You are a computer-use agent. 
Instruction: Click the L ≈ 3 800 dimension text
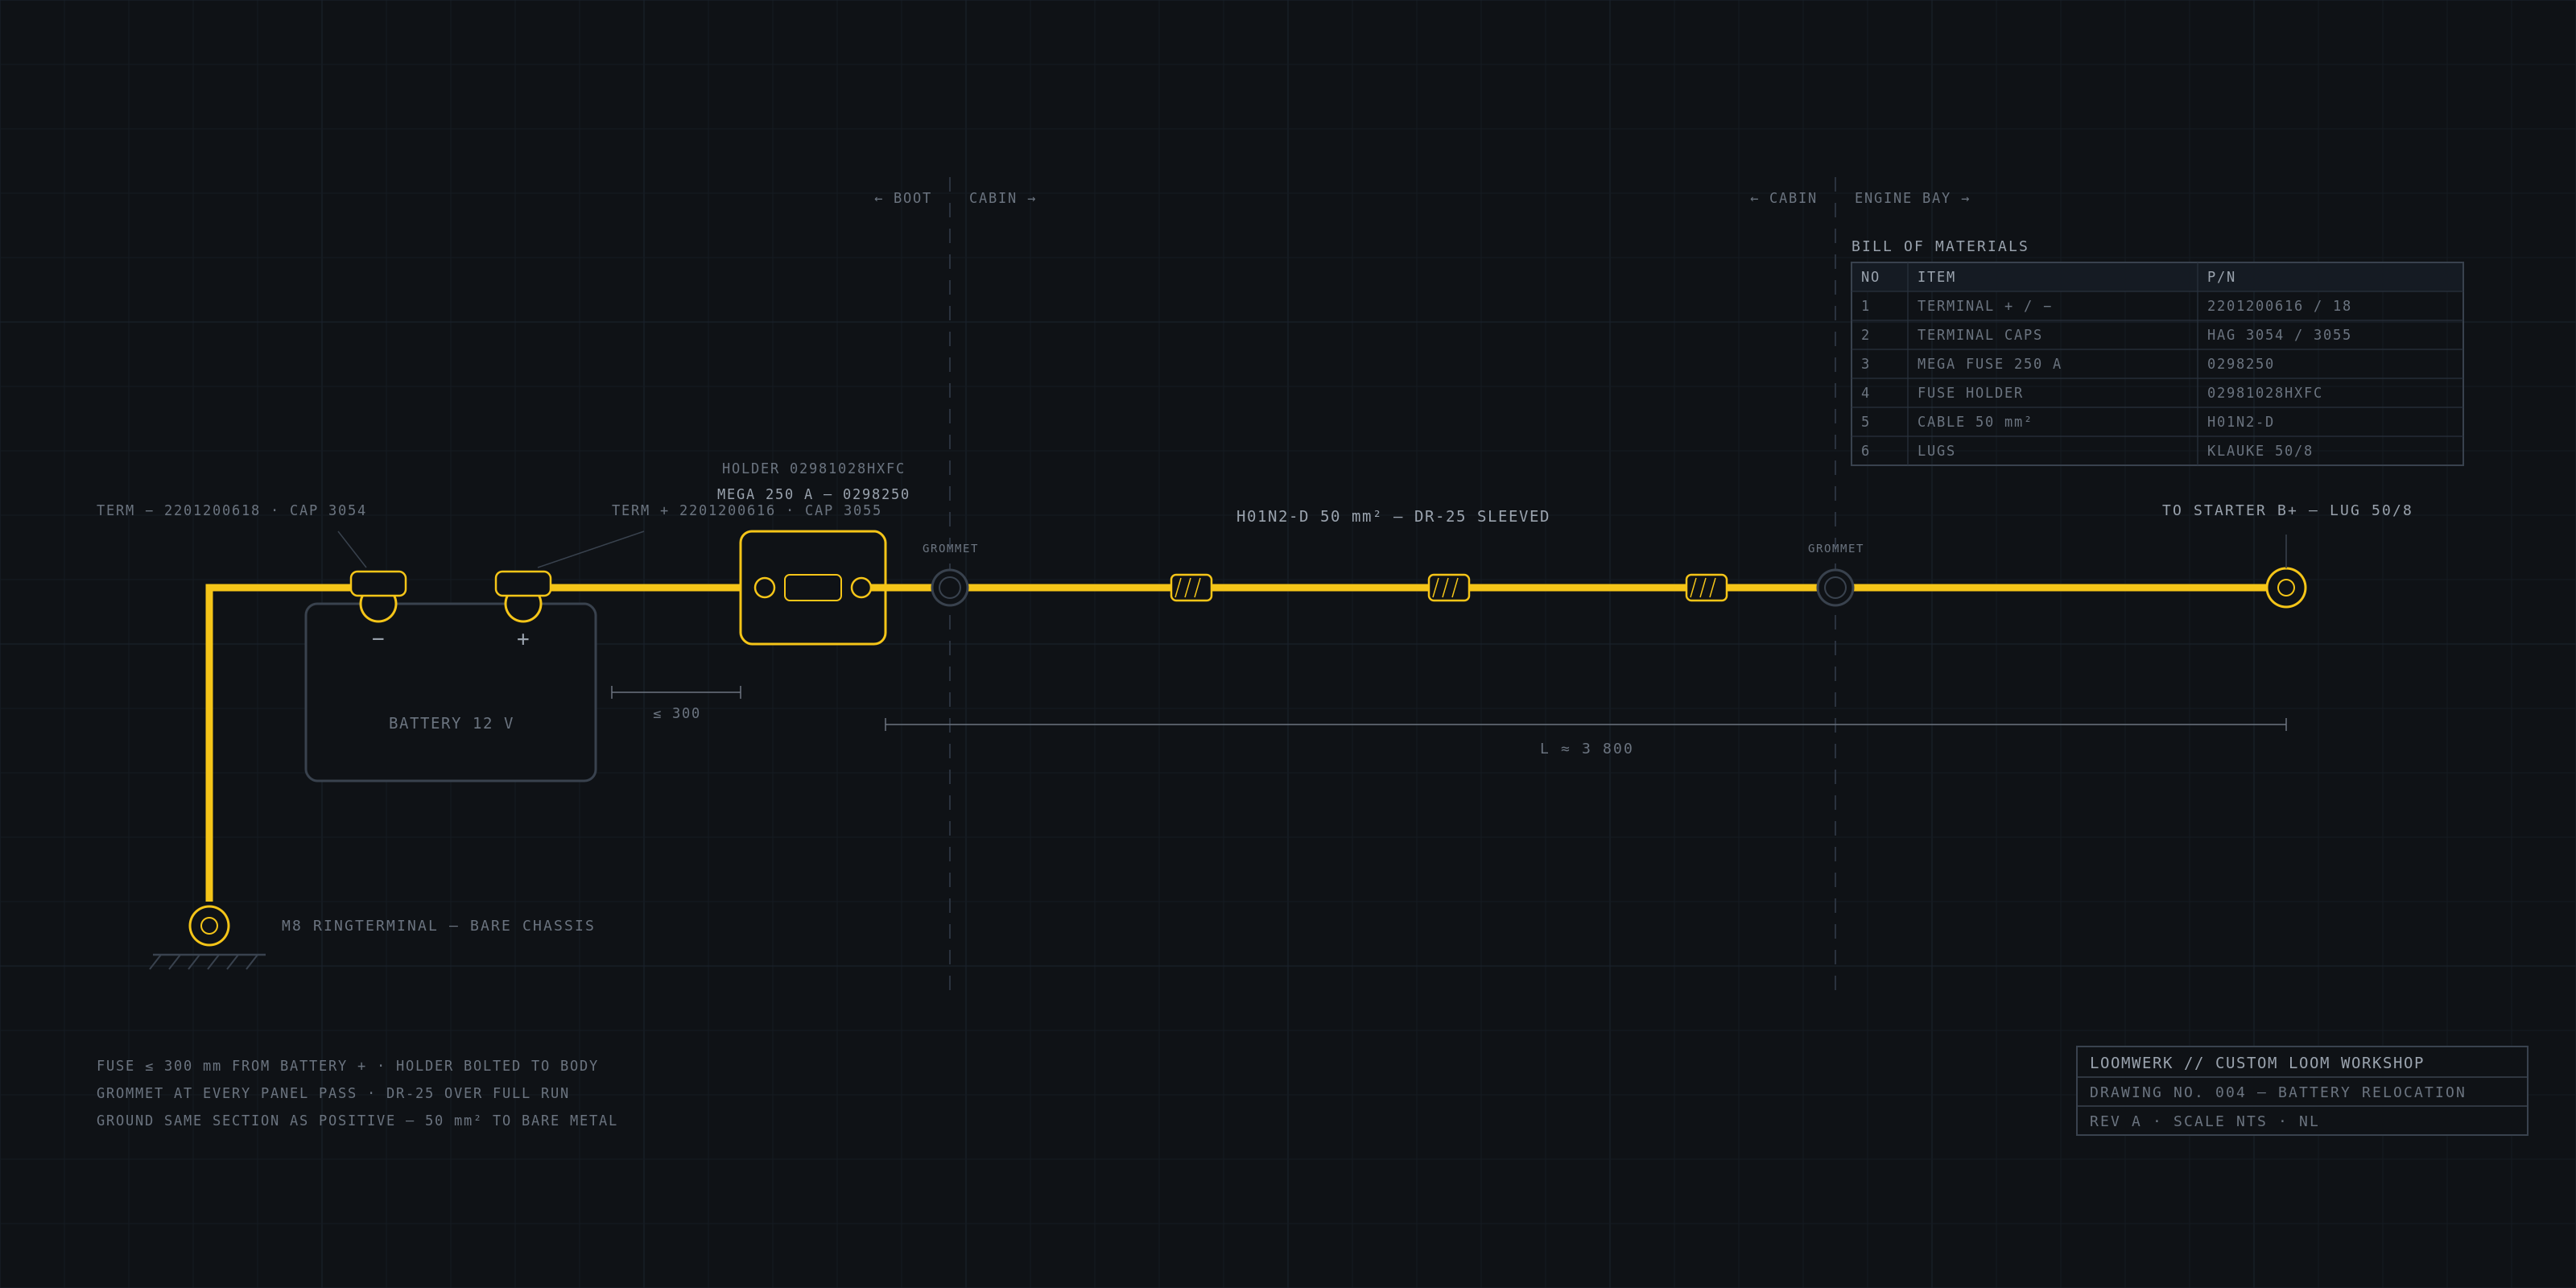tap(1586, 749)
